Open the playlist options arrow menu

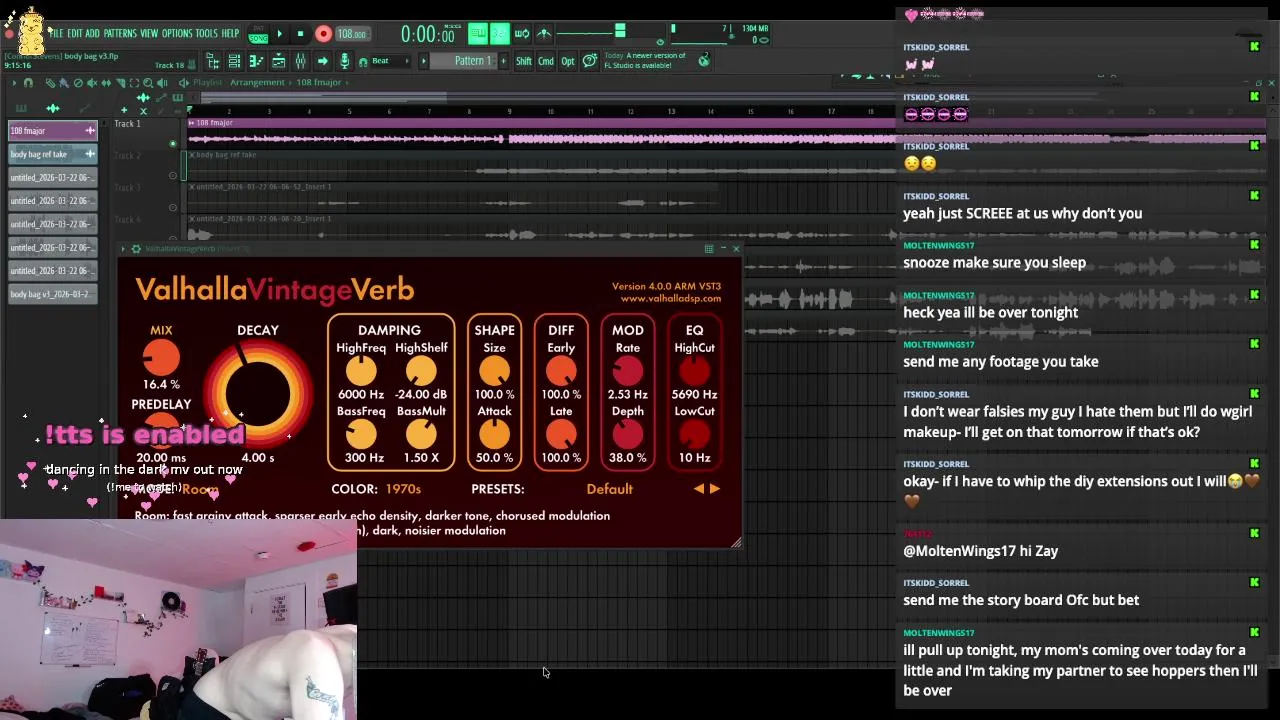click(13, 83)
